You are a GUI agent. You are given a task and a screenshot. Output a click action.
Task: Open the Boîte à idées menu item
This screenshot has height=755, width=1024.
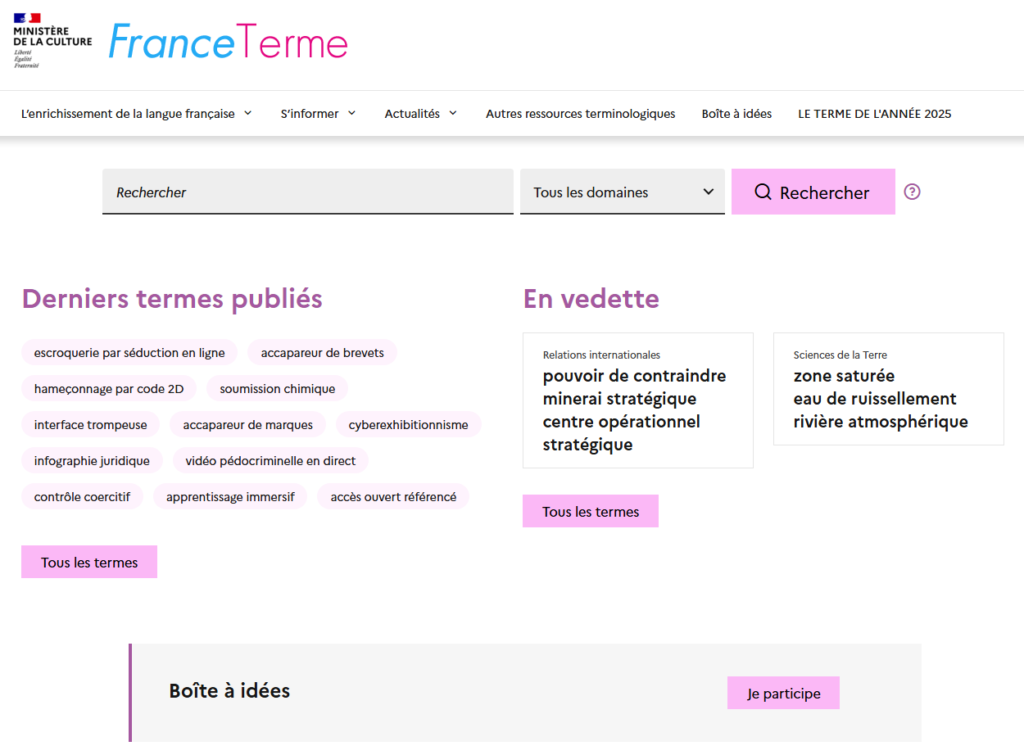coord(736,114)
